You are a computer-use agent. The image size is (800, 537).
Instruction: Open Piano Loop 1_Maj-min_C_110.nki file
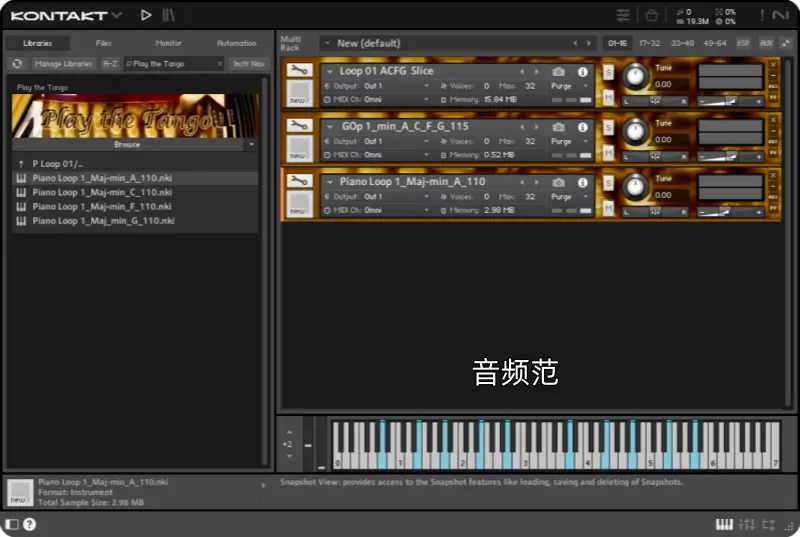click(x=102, y=192)
